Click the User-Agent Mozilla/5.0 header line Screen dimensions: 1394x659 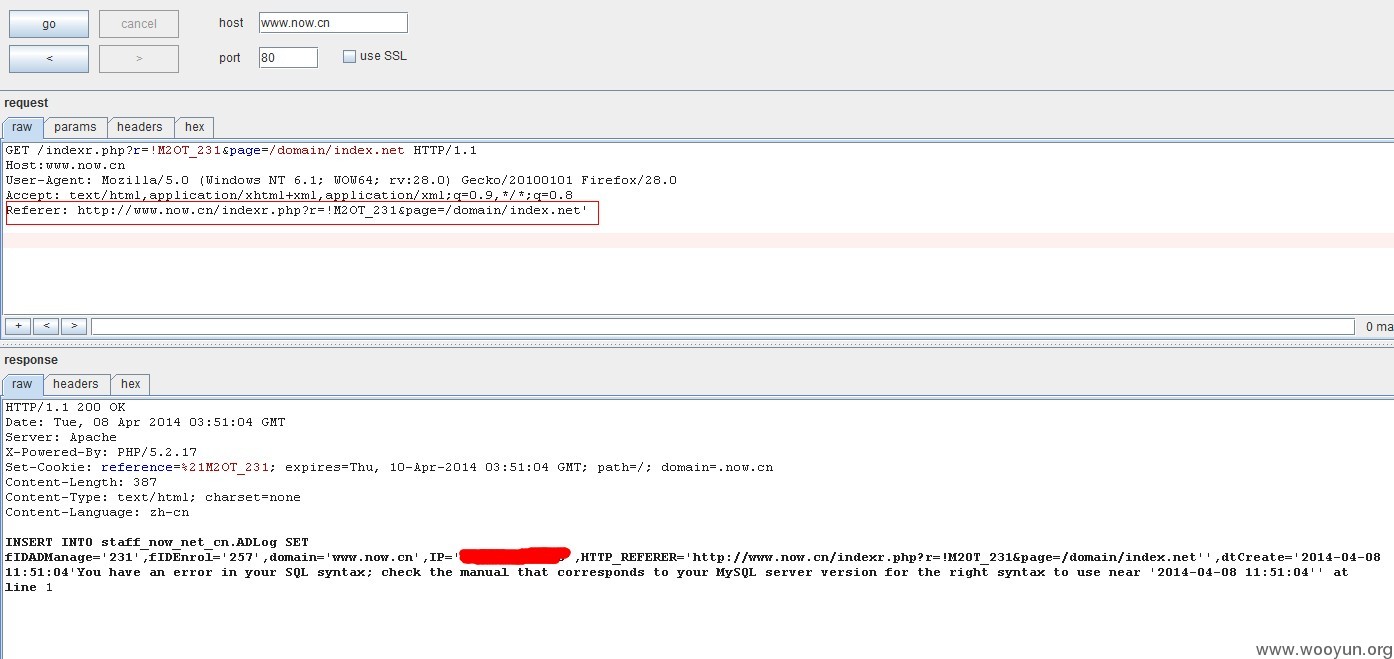point(341,181)
